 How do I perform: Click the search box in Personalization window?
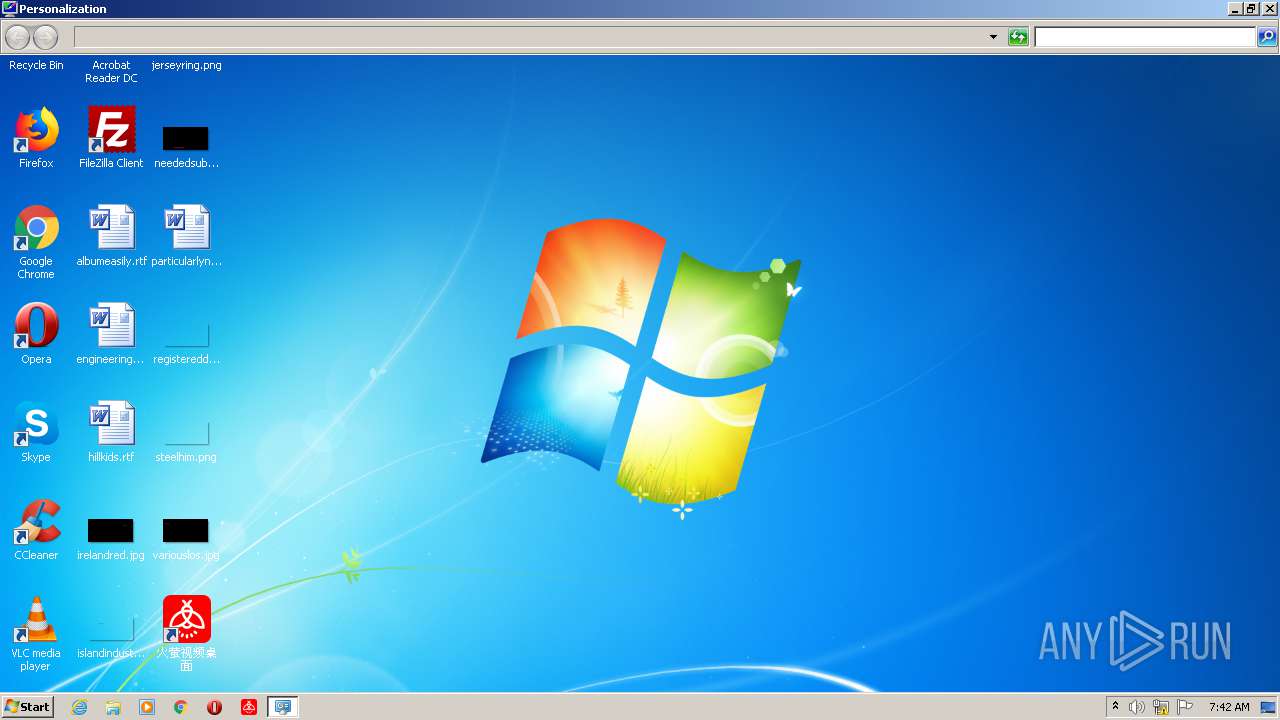[x=1144, y=37]
